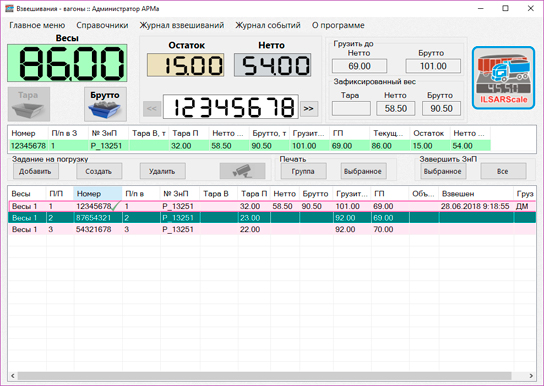Go to next wagon with >> button
The width and height of the screenshot is (544, 386).
308,109
